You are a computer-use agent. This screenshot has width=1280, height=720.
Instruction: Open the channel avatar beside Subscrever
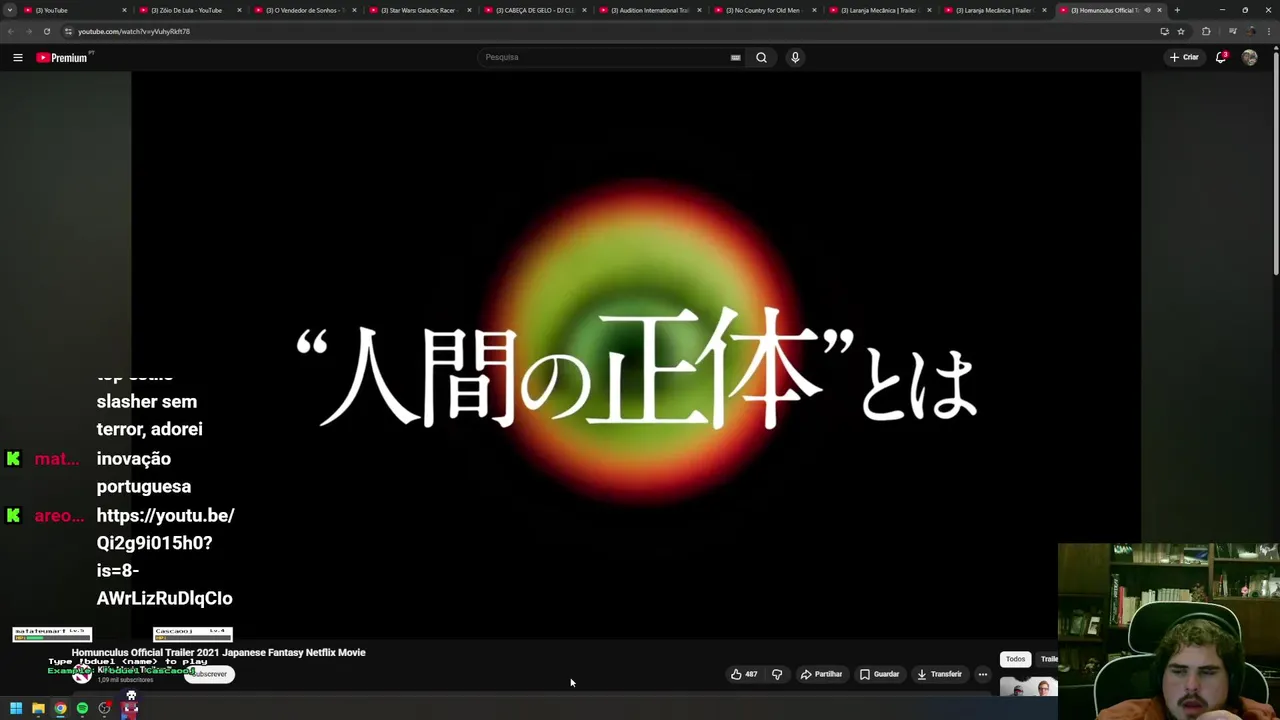point(82,675)
